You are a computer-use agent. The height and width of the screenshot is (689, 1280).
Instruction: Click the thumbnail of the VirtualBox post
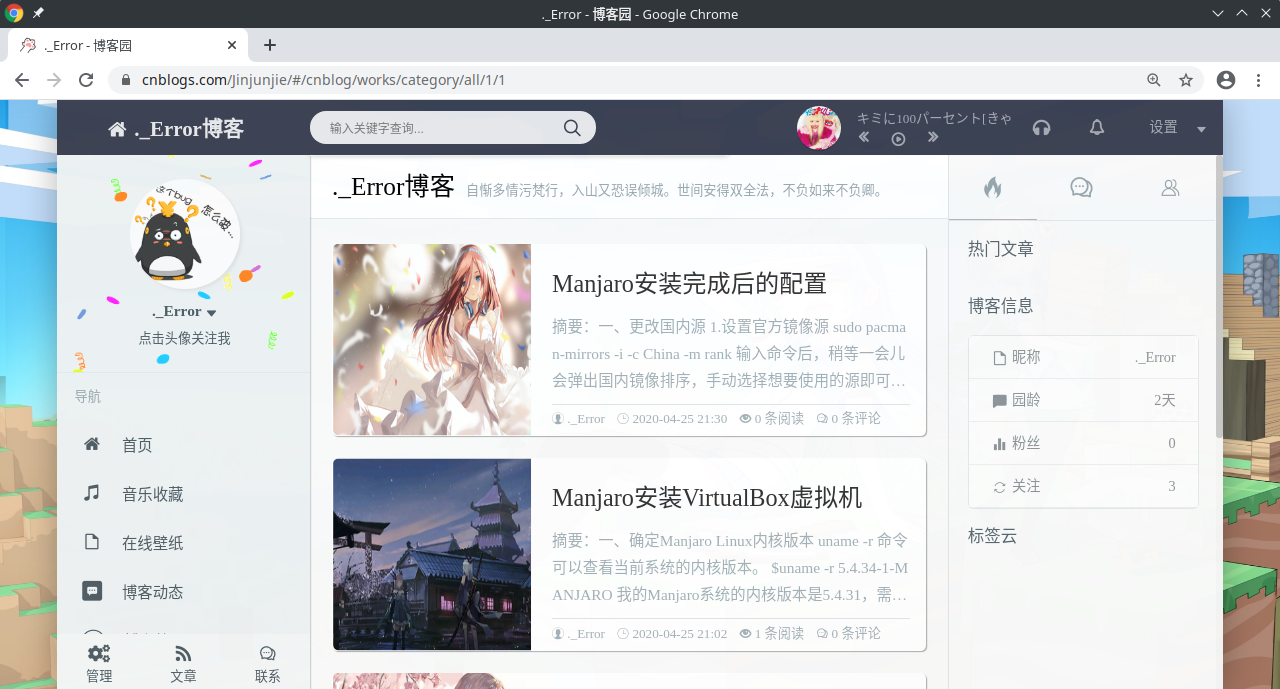[x=432, y=554]
